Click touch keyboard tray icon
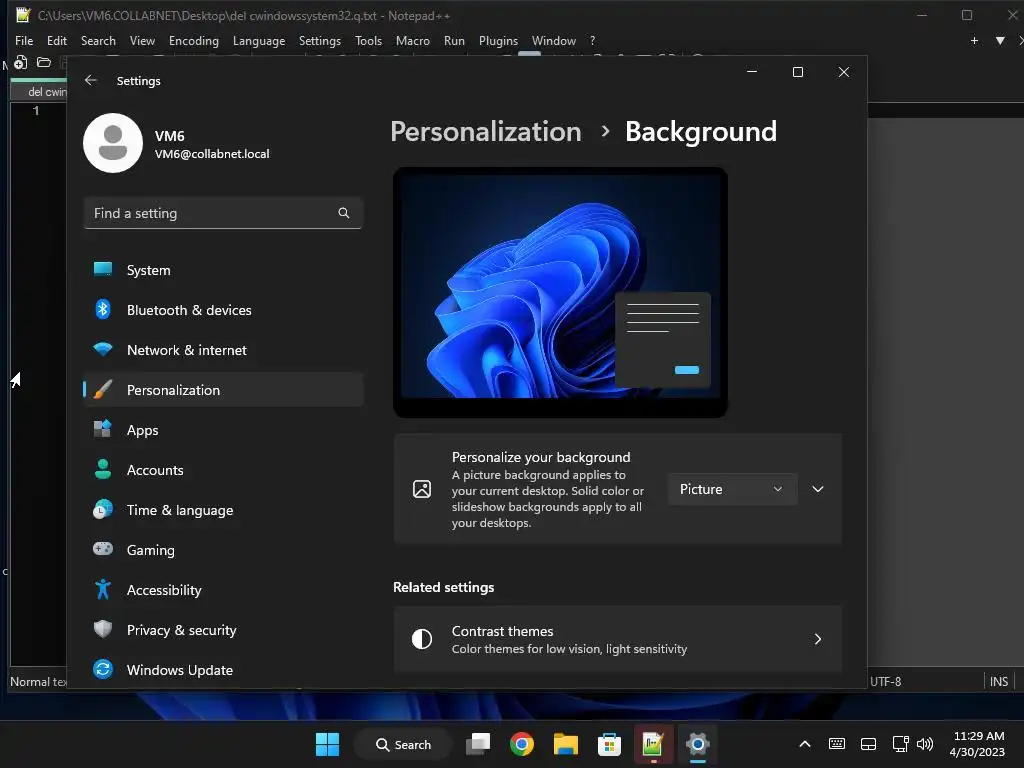This screenshot has height=768, width=1024. click(x=837, y=744)
